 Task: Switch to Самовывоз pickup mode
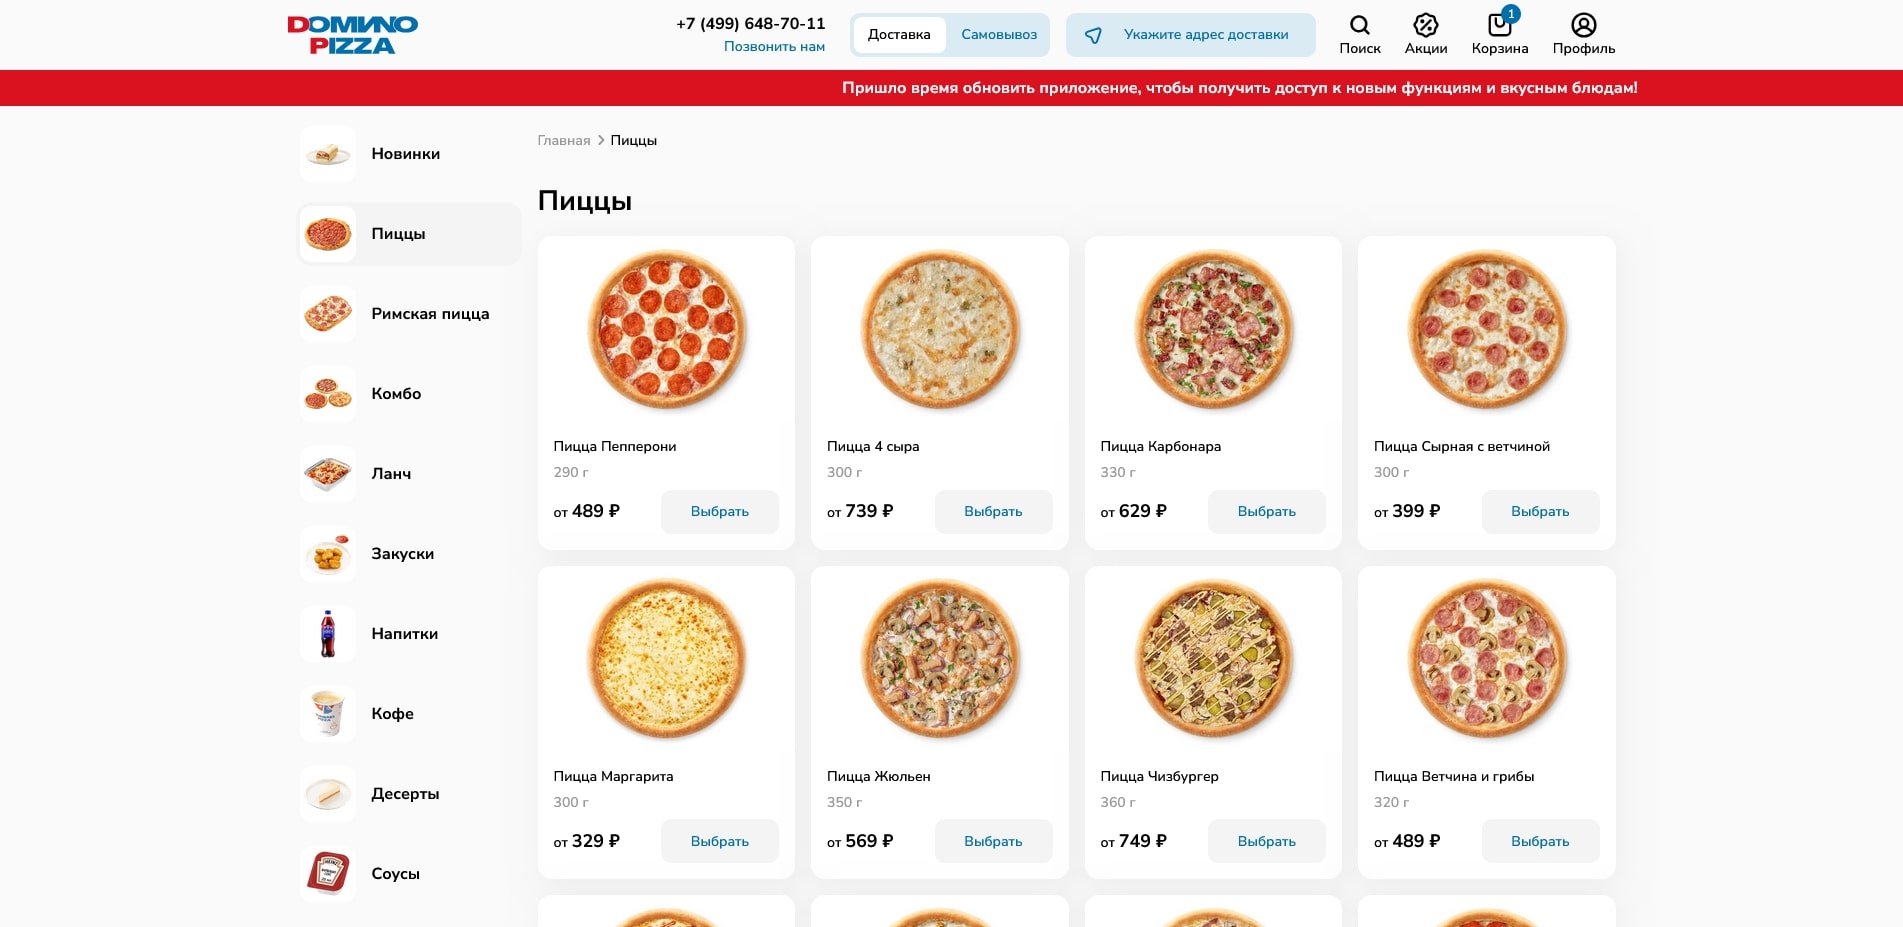pos(998,35)
